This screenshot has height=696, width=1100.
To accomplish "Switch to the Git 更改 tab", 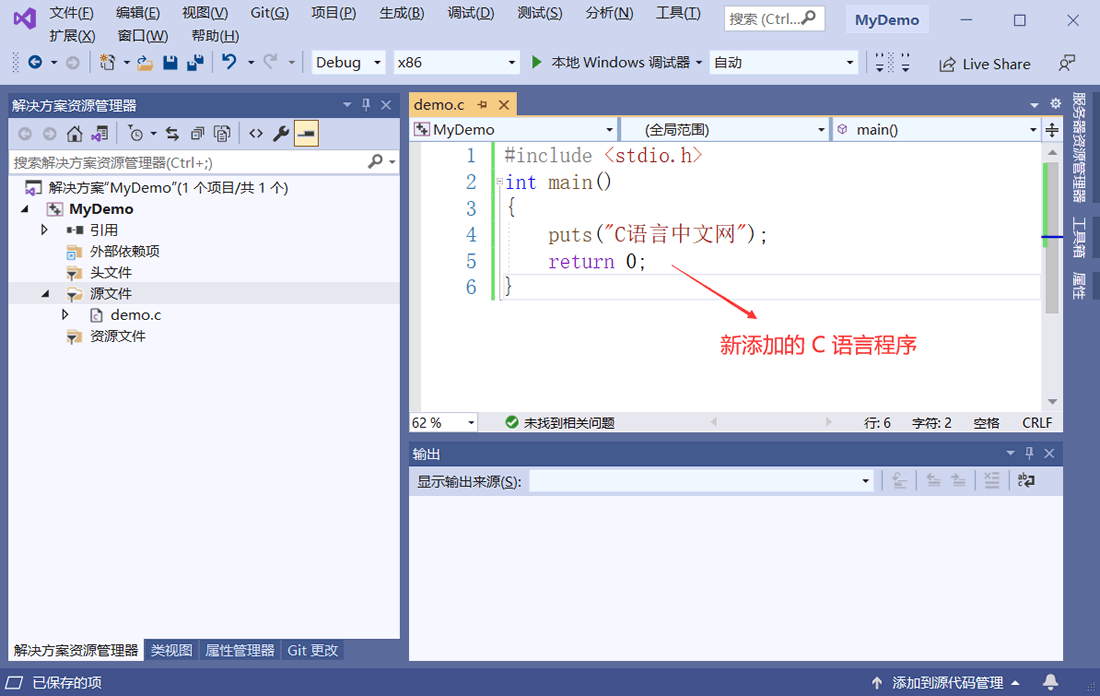I will tap(312, 650).
